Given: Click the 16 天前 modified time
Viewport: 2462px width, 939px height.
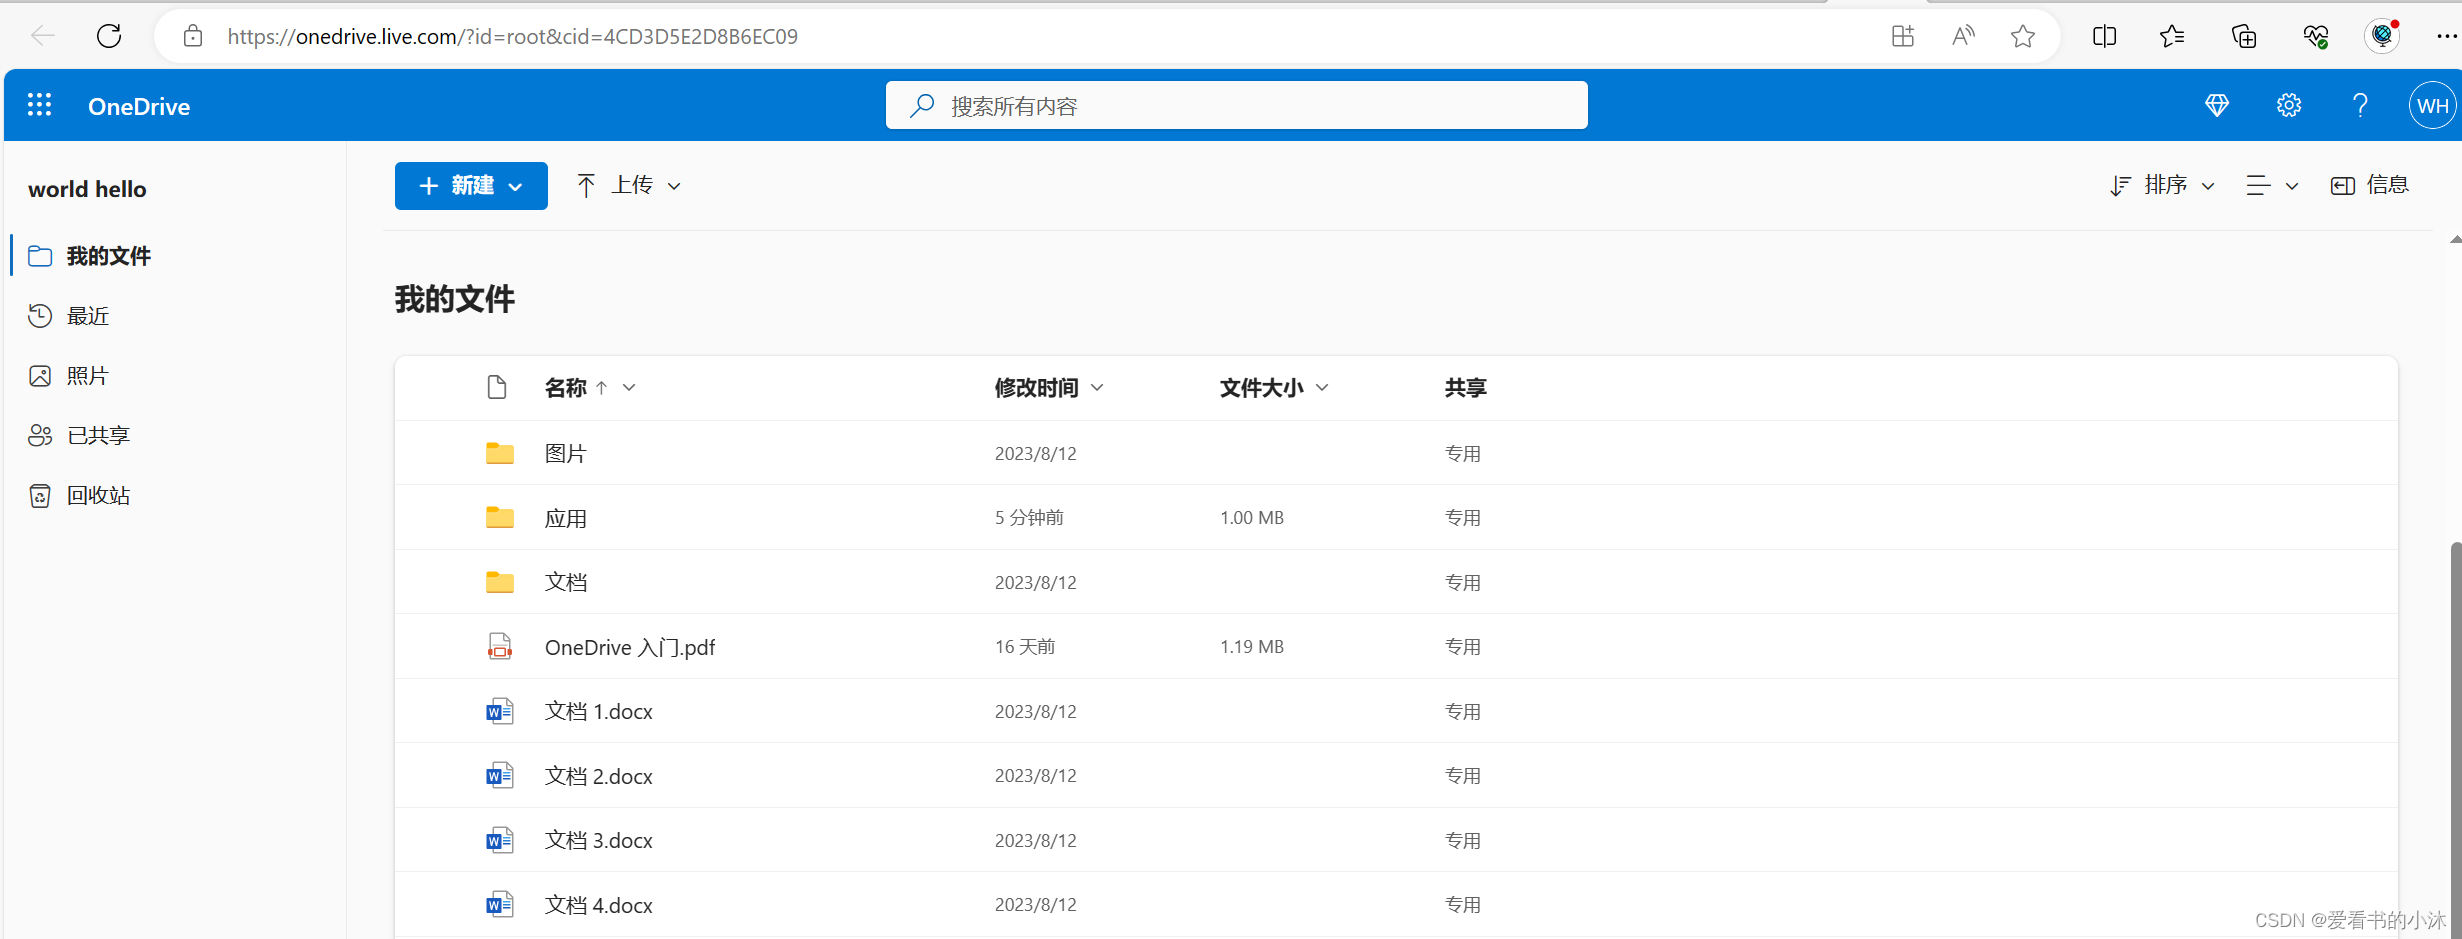Looking at the screenshot, I should pos(1025,646).
